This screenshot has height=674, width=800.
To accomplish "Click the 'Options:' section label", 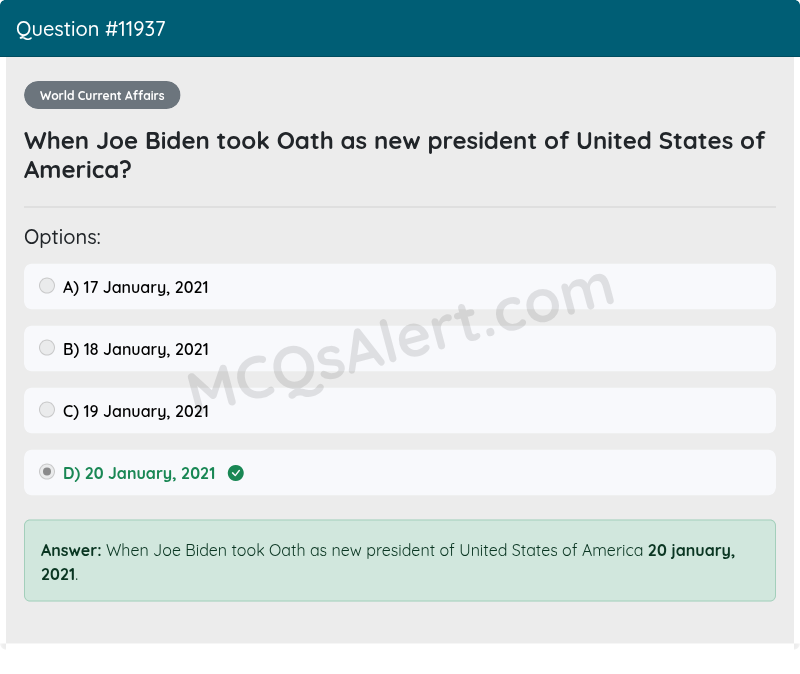I will (62, 237).
